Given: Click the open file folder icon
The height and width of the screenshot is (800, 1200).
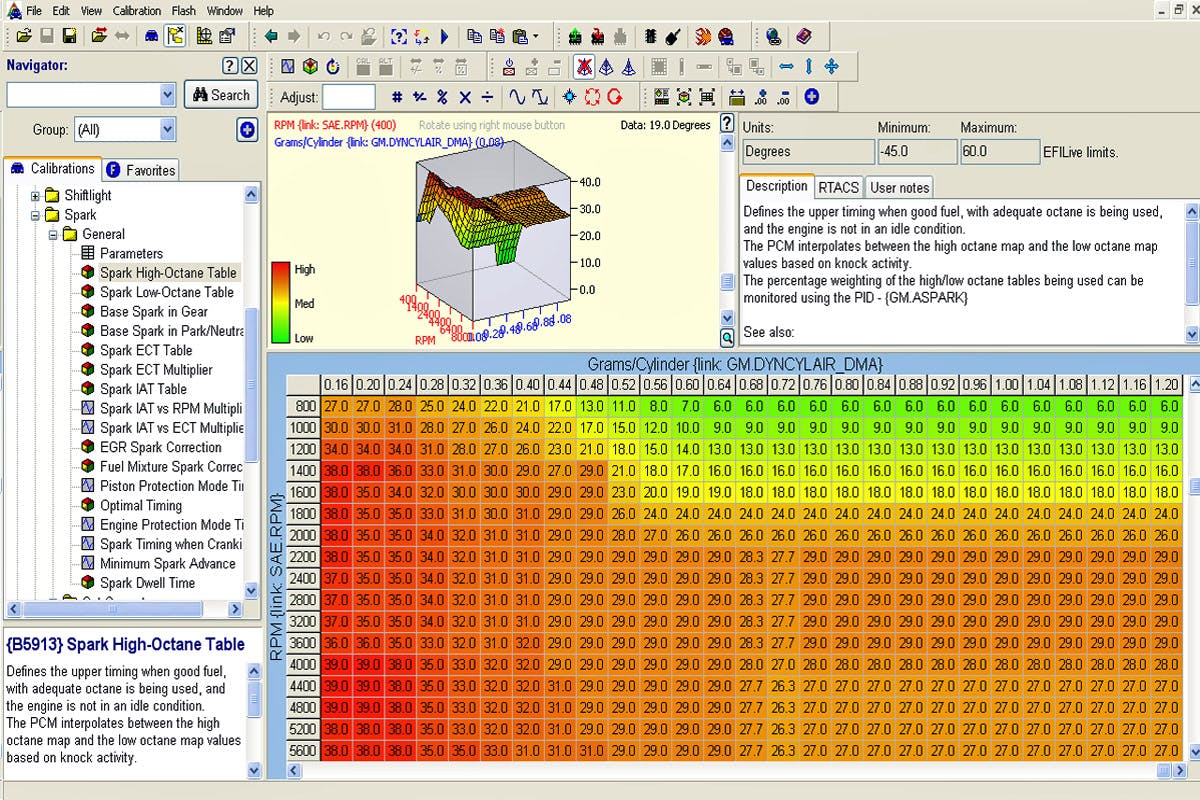Looking at the screenshot, I should coord(23,37).
